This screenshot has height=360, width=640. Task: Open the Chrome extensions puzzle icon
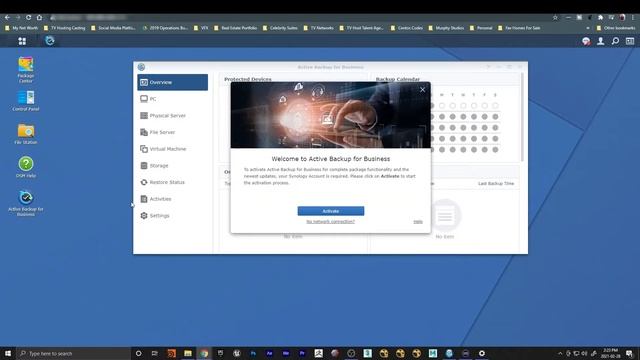(600, 18)
